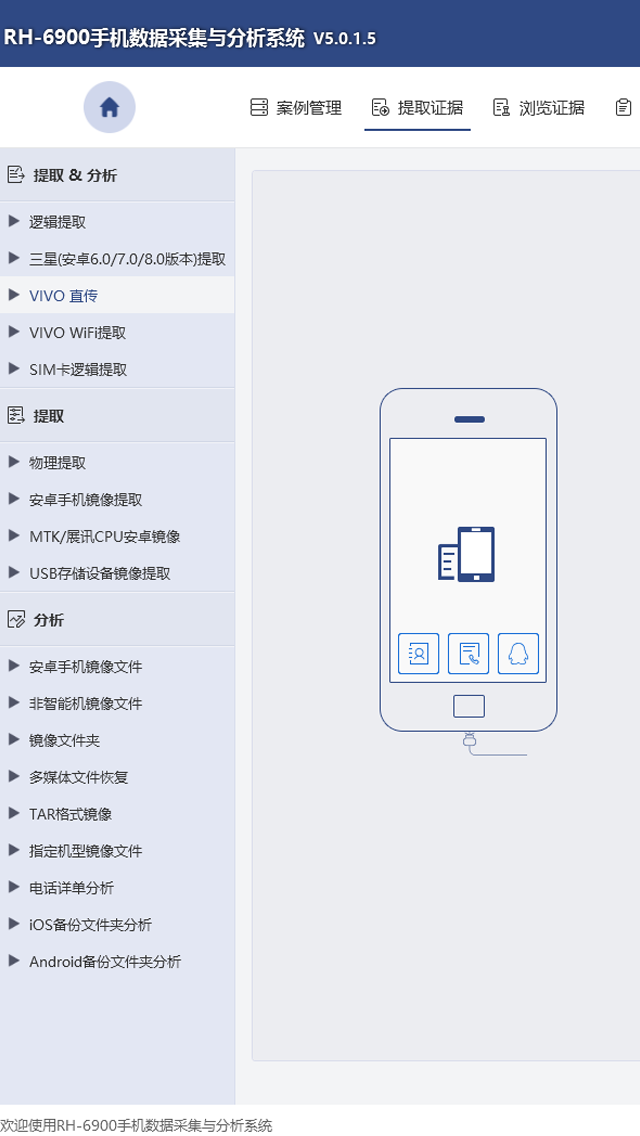Click the 提取 section header icon

(15, 416)
